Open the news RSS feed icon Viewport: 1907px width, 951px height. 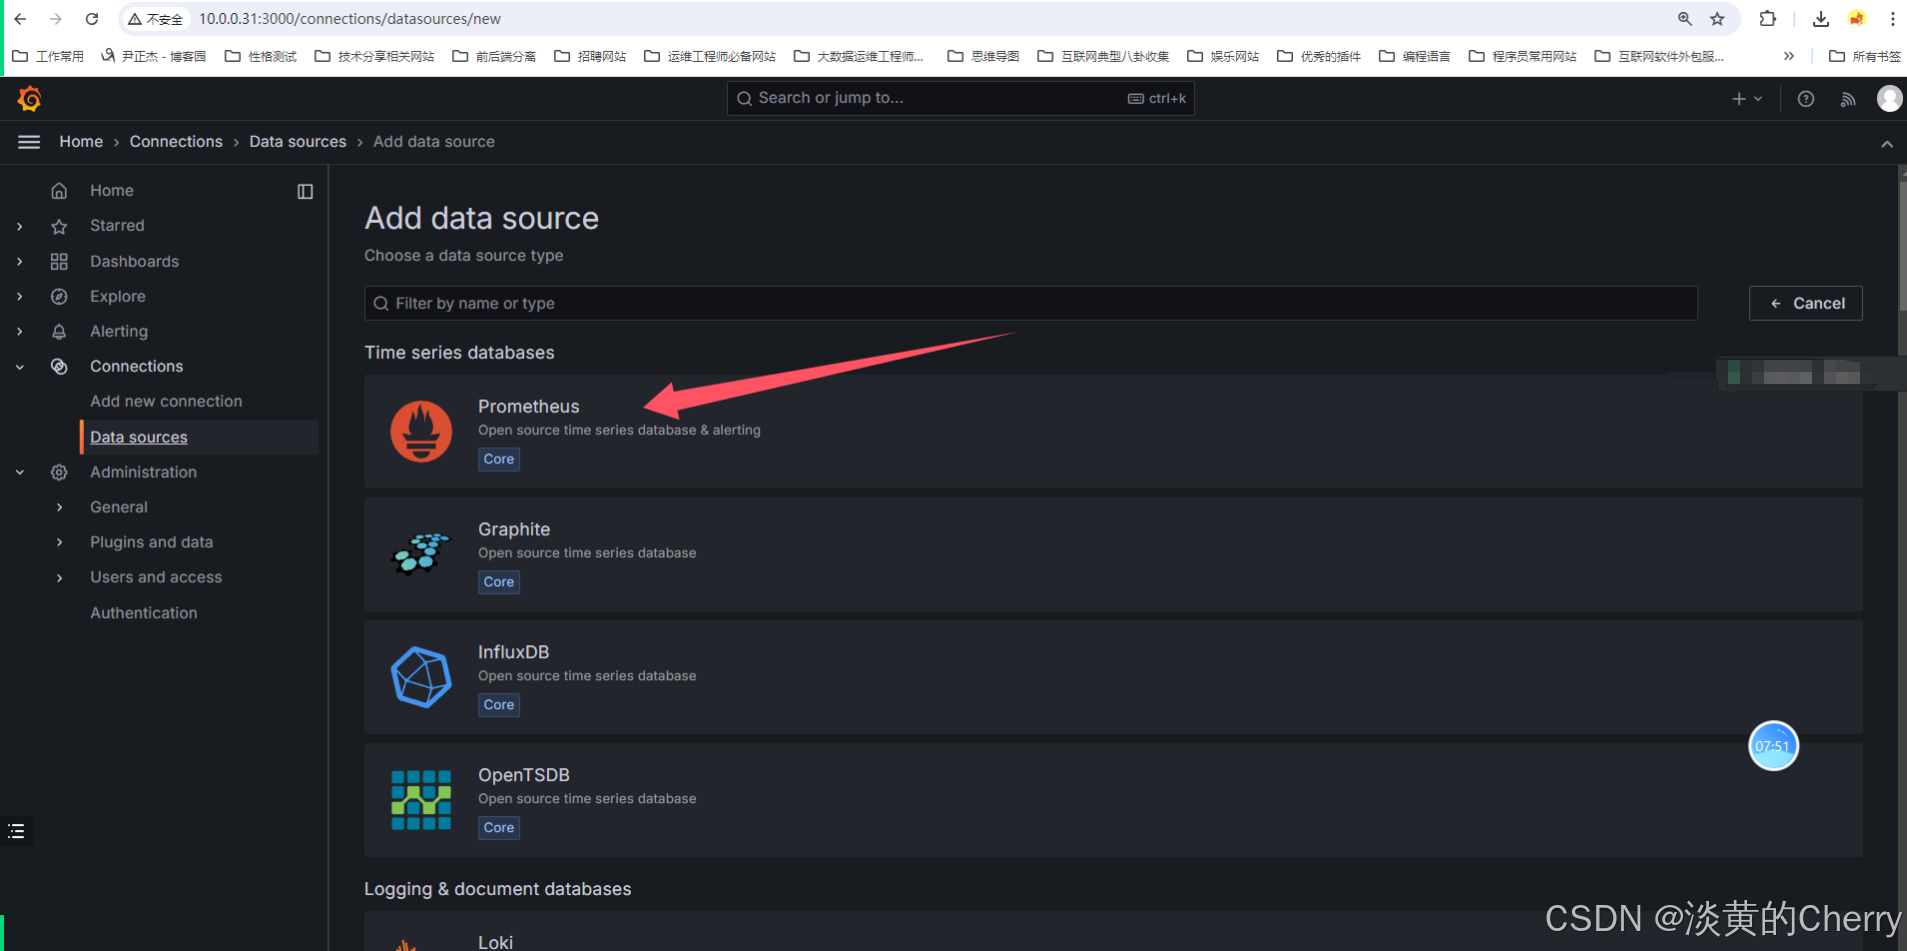tap(1847, 98)
